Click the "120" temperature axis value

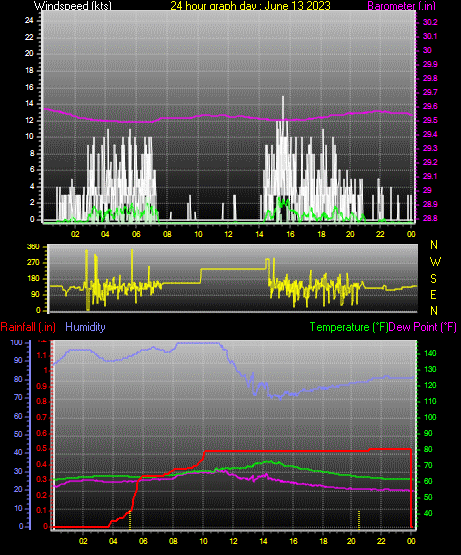coord(430,385)
